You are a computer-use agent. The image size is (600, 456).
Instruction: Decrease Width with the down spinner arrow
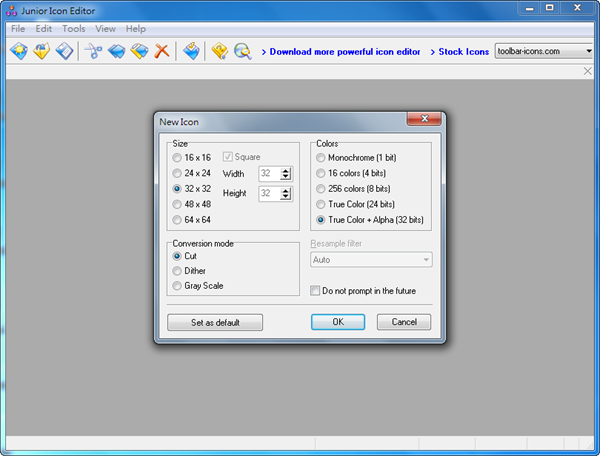coord(285,177)
